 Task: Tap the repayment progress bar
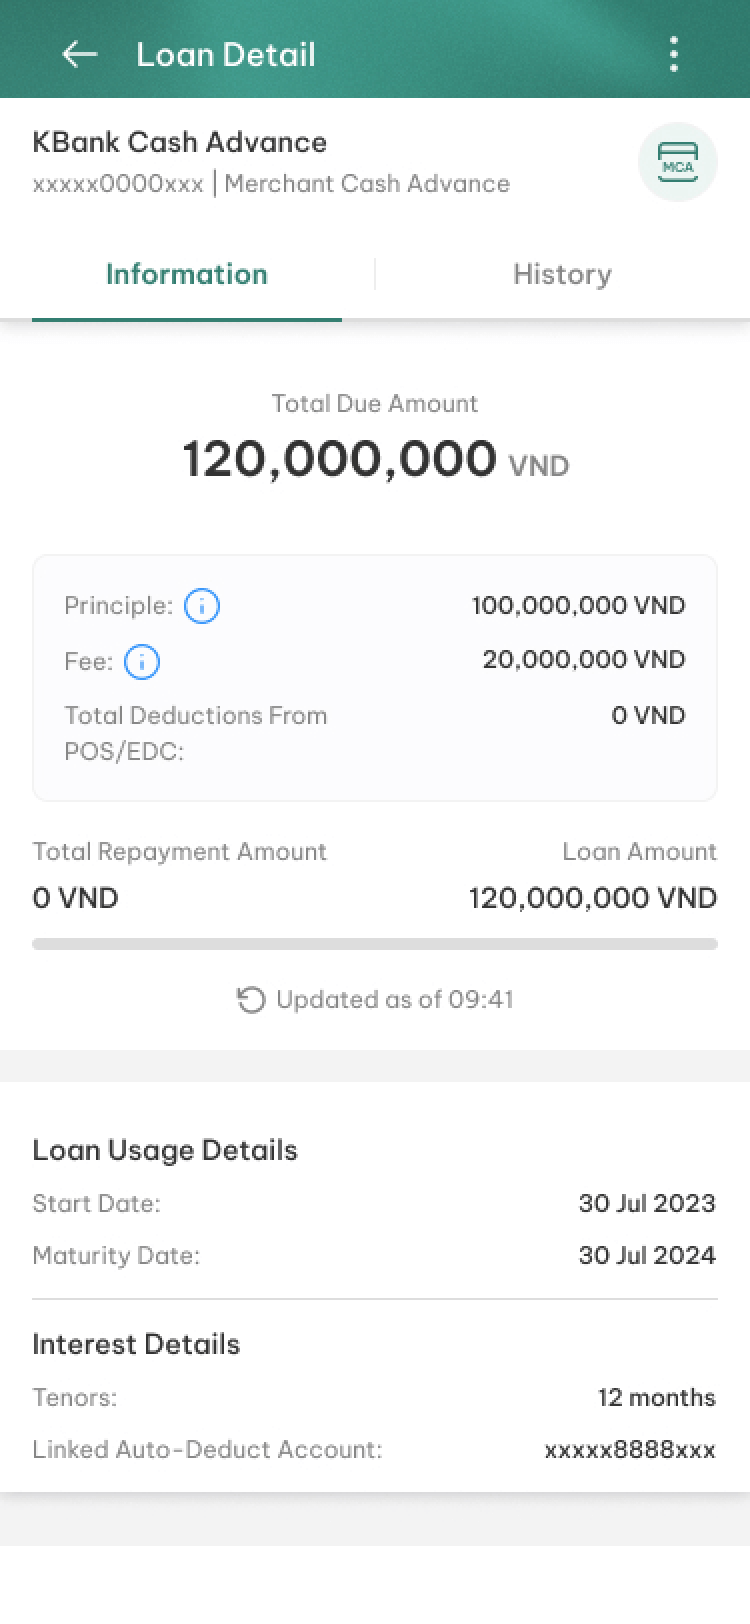375,943
